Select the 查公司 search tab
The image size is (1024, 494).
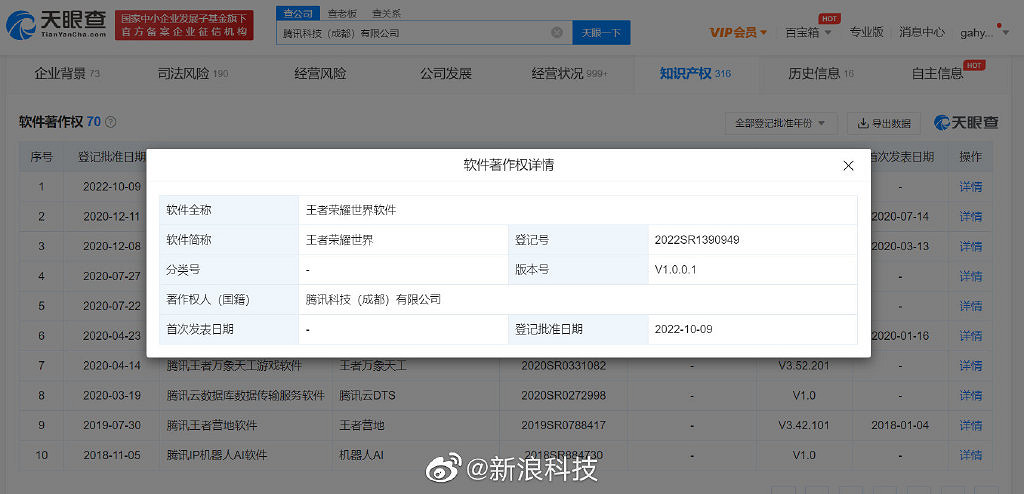tap(298, 13)
